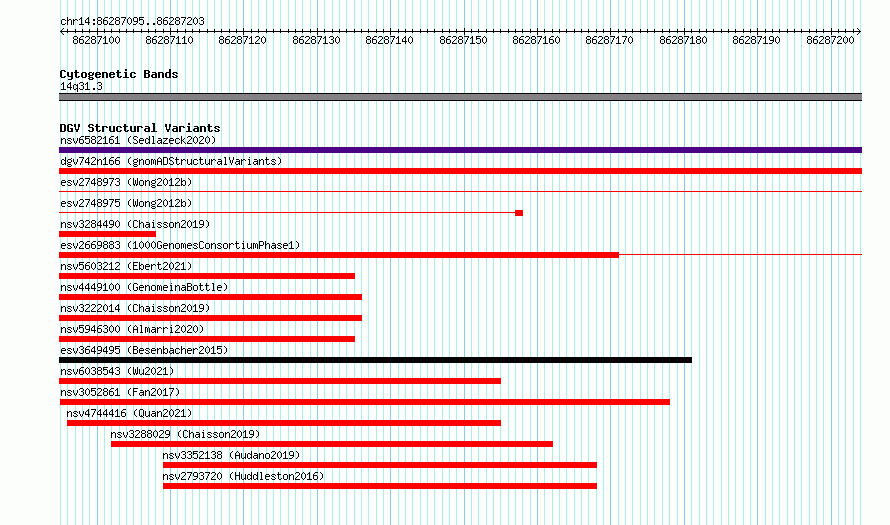Viewport: 890px width, 525px height.
Task: Select nsv2793720 (Huddleston2016) label
Action: (243, 476)
